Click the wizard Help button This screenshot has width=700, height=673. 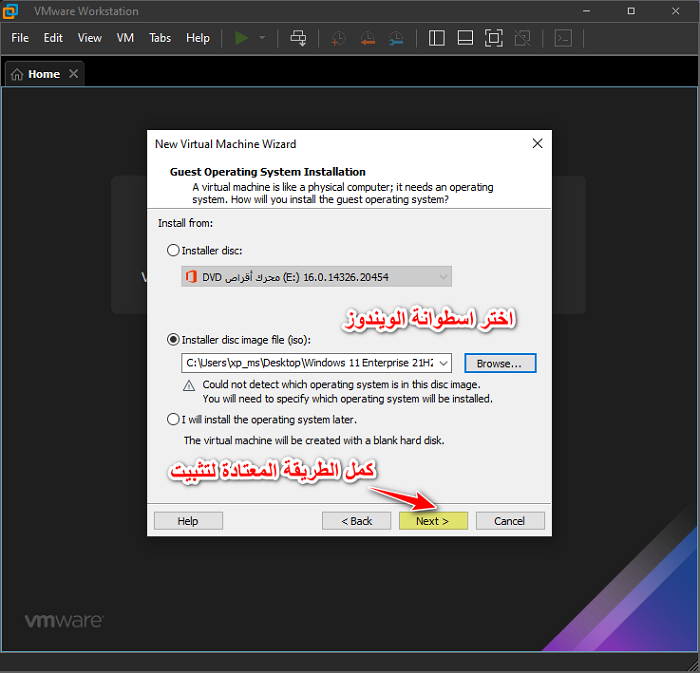coord(188,521)
